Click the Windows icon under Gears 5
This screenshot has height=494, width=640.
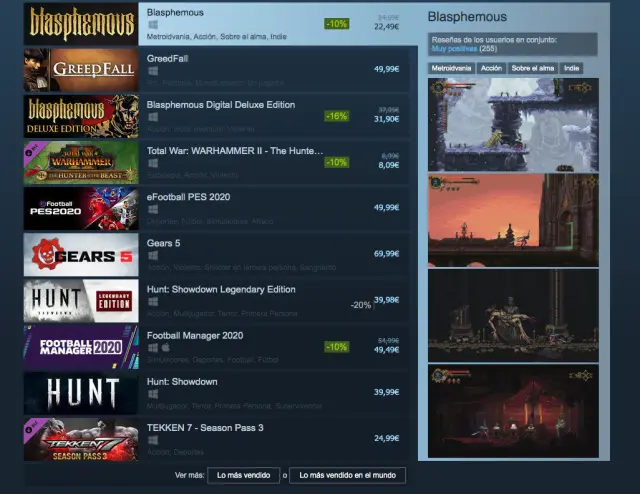(x=153, y=256)
